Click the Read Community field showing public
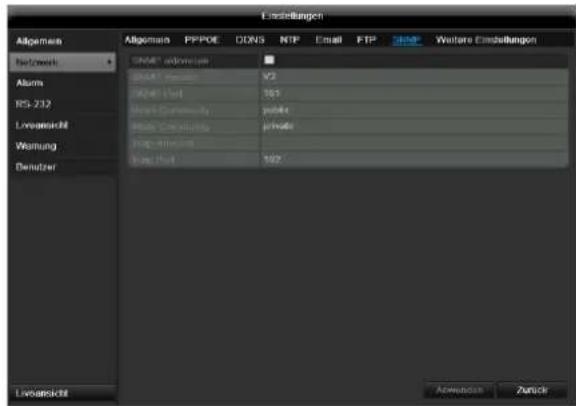This screenshot has width=576, height=406. [414, 110]
